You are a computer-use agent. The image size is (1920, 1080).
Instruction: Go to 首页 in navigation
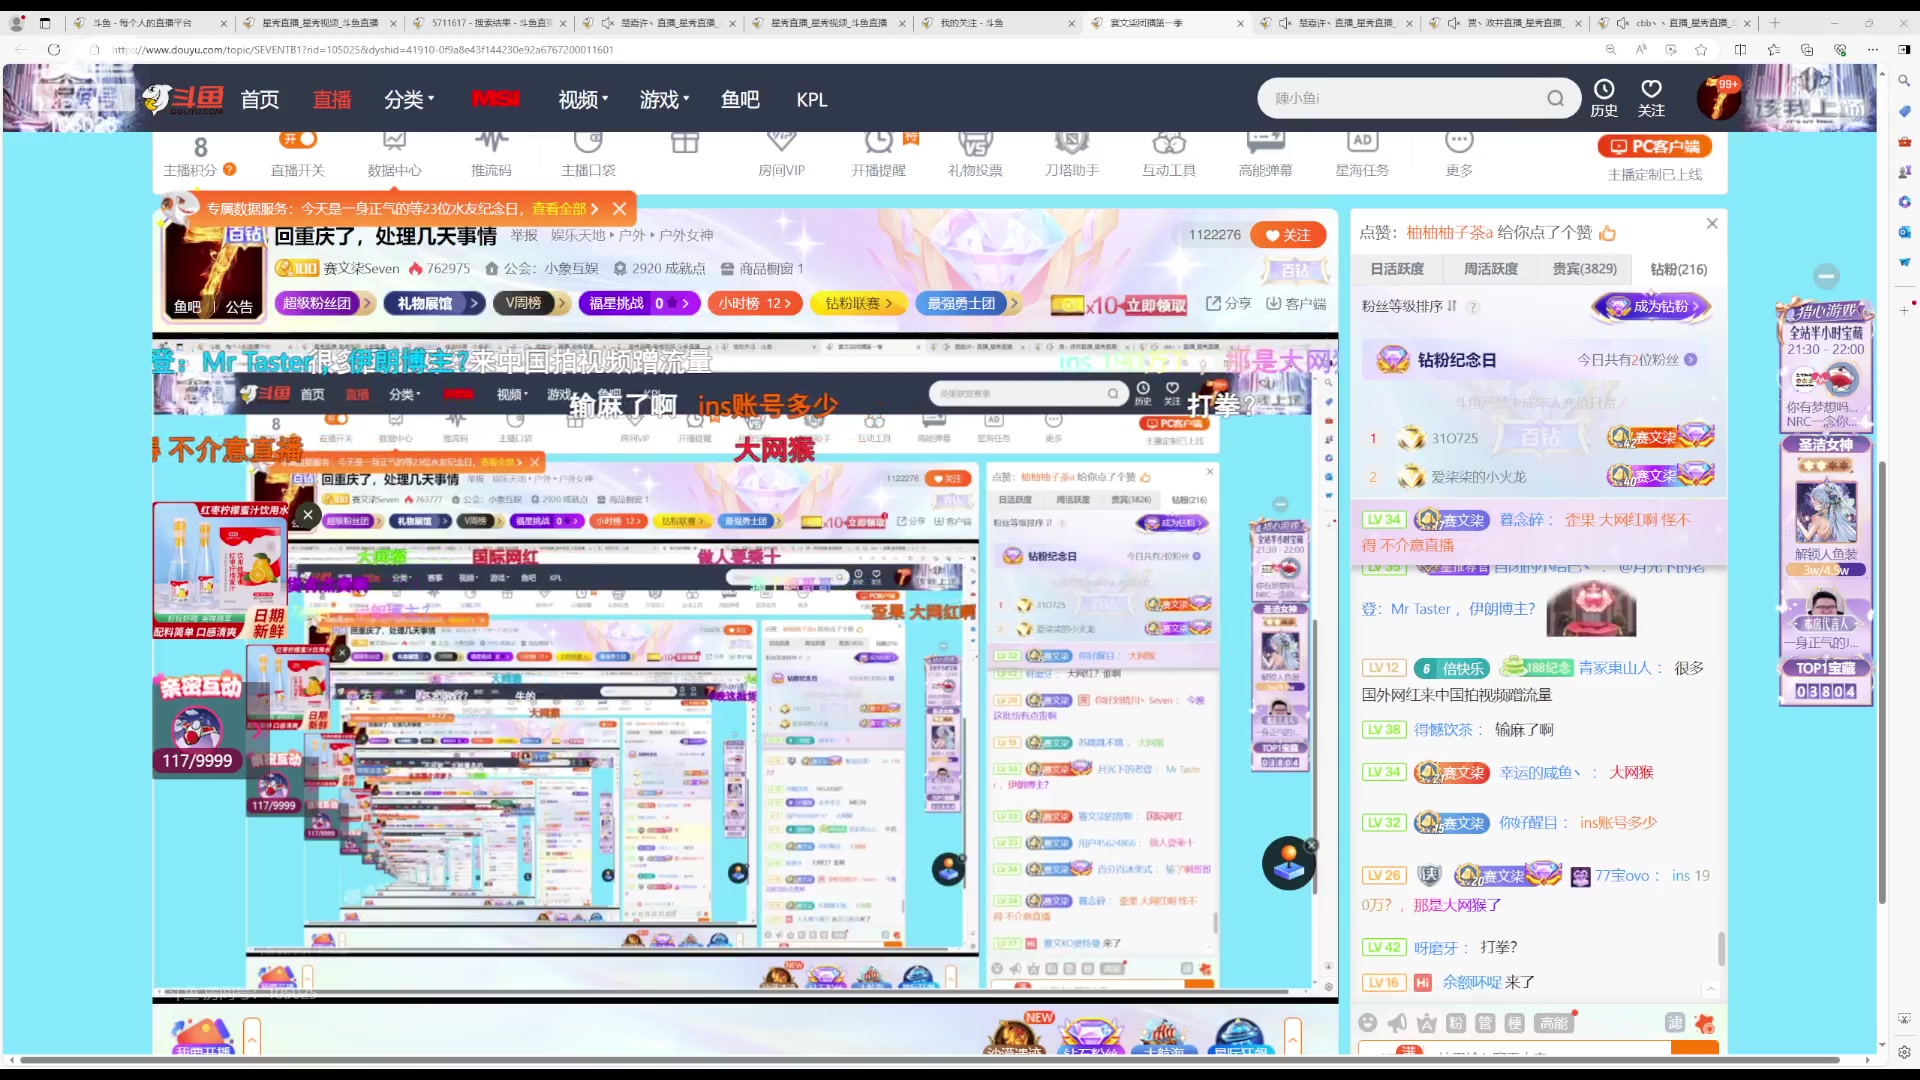260,99
